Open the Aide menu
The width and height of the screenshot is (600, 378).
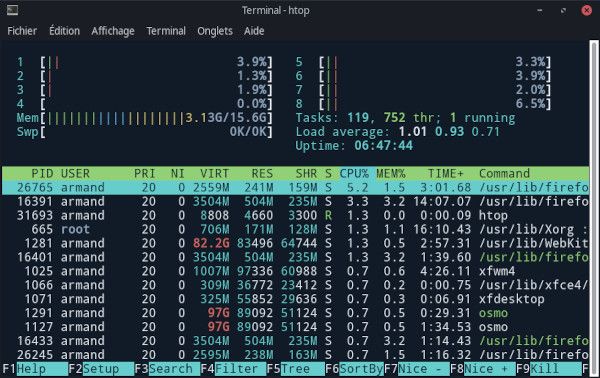[254, 31]
